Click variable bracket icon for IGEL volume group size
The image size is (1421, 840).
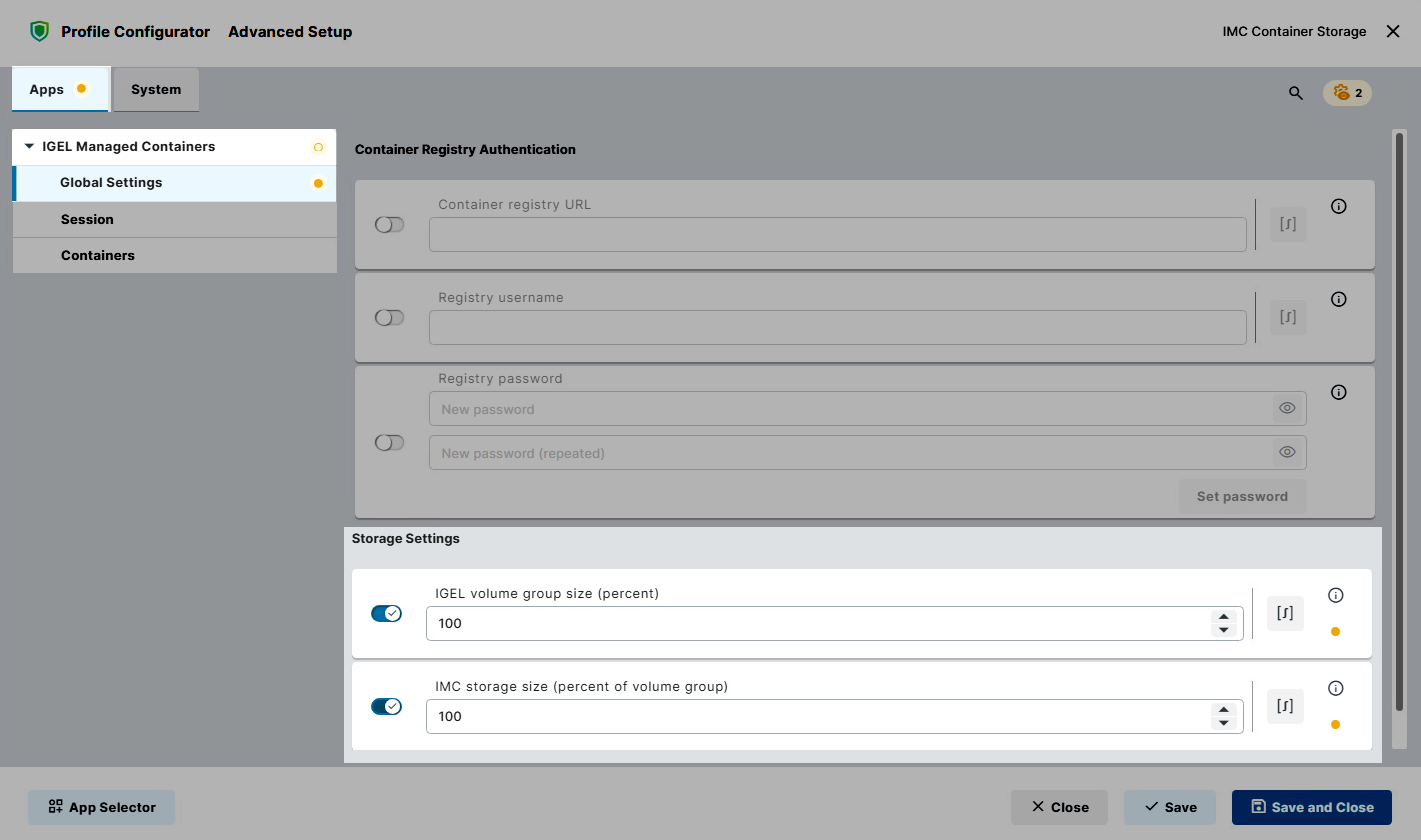[1285, 613]
